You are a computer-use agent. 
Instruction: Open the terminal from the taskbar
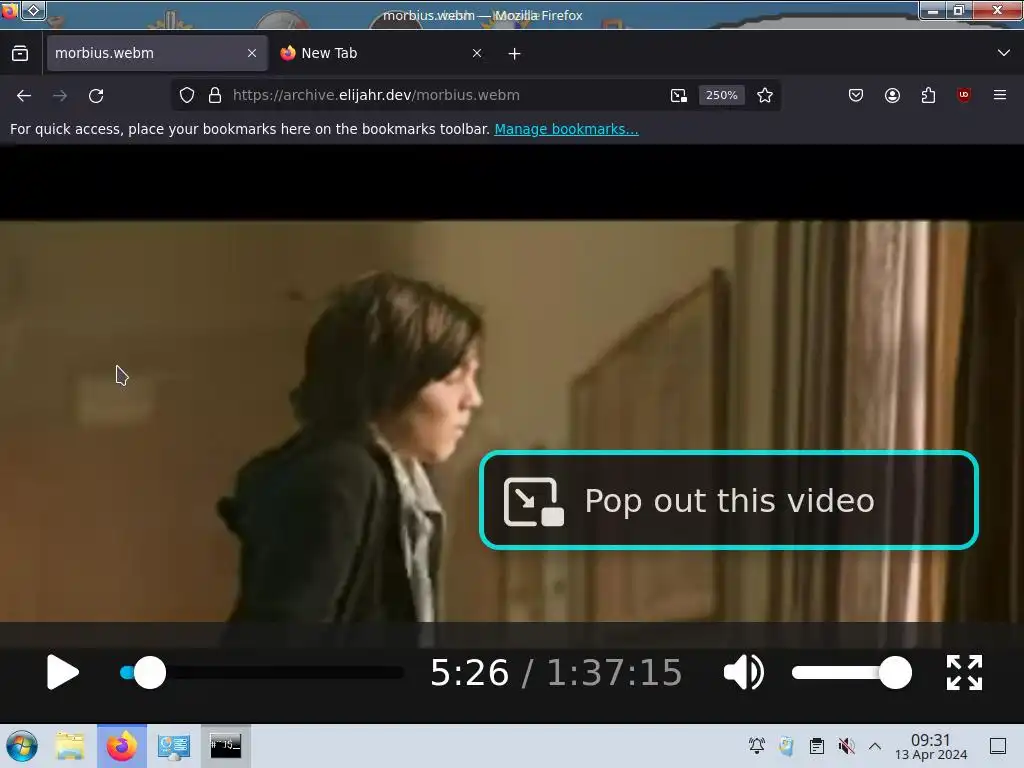(x=225, y=745)
